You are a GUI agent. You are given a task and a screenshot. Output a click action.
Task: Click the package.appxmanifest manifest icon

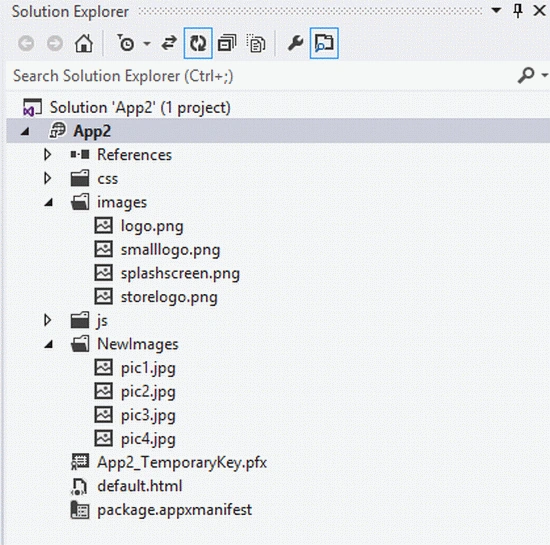coord(80,510)
